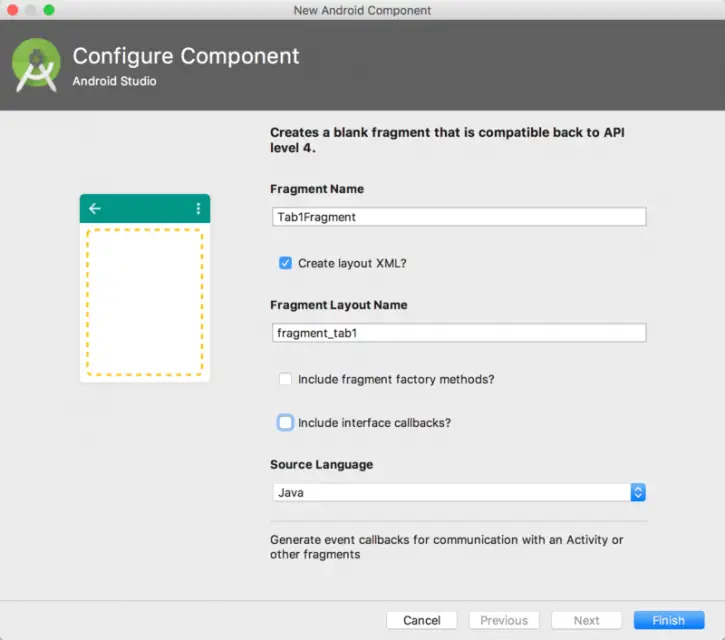Screen dimensions: 725x640
Task: Click the back arrow in fragment preview
Action: (x=95, y=209)
